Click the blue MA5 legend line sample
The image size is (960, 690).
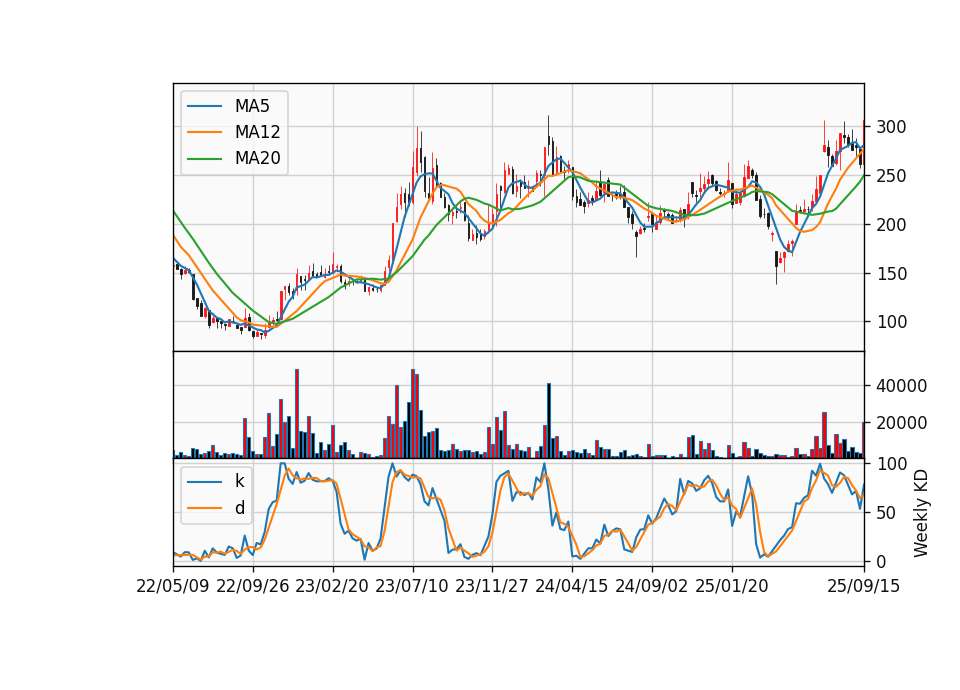pos(204,106)
